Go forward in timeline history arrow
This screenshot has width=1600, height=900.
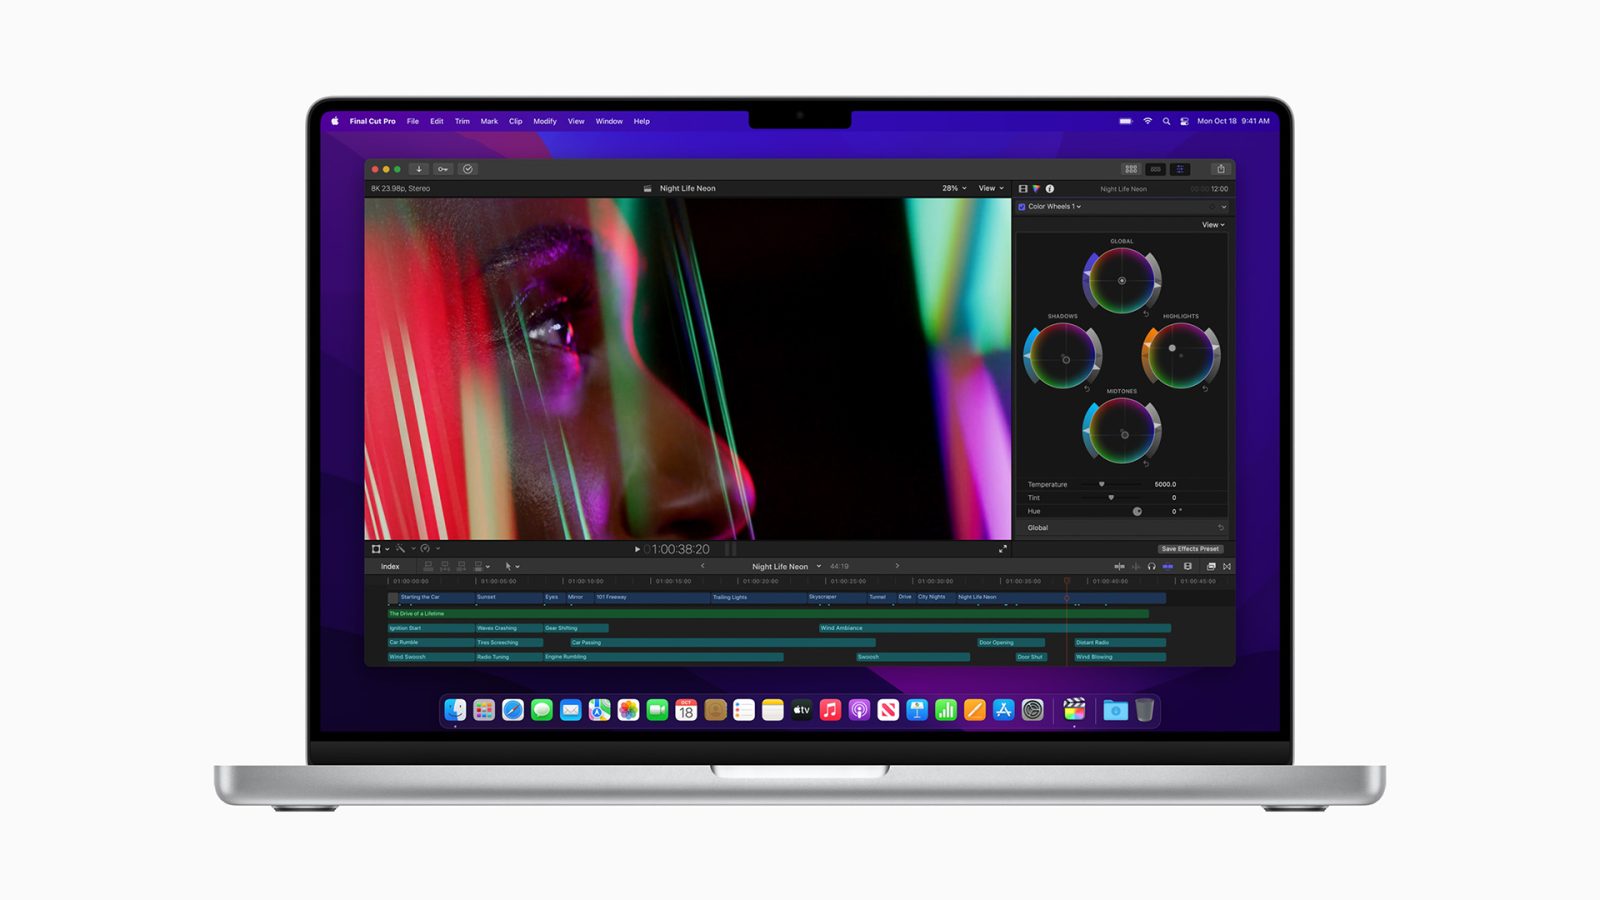(x=897, y=566)
